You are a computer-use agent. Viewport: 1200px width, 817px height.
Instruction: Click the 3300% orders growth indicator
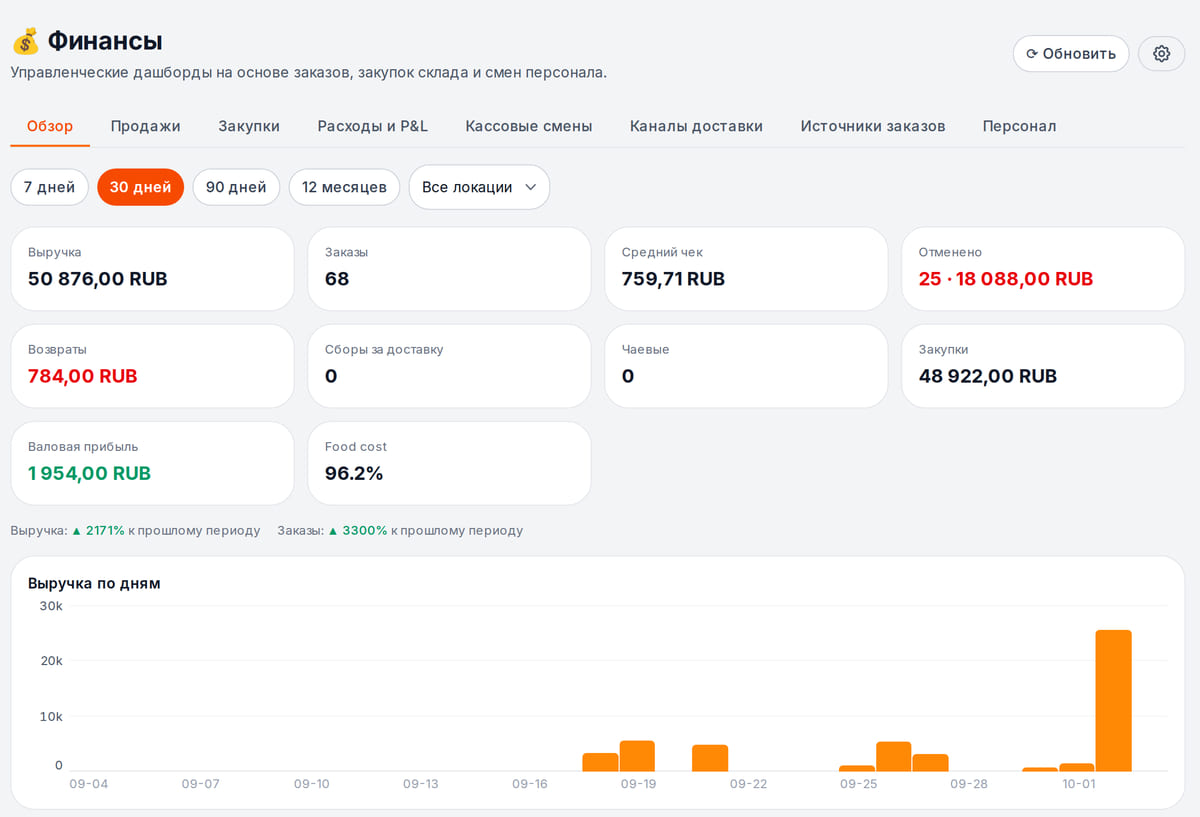tap(358, 530)
